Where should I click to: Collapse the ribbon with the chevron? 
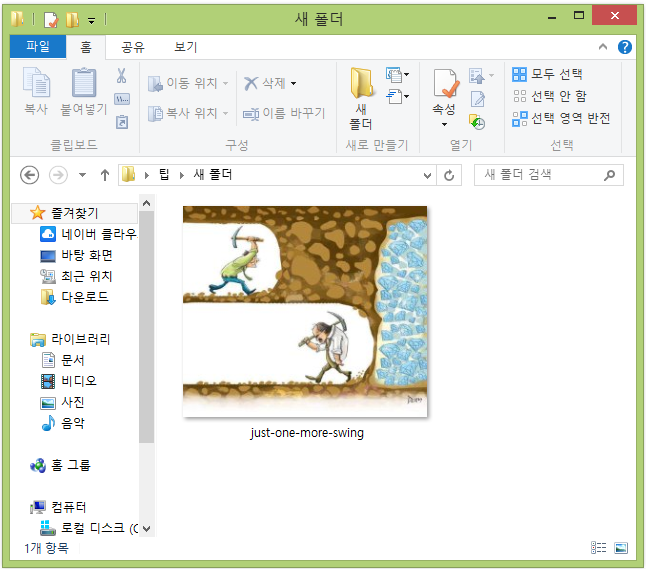603,47
